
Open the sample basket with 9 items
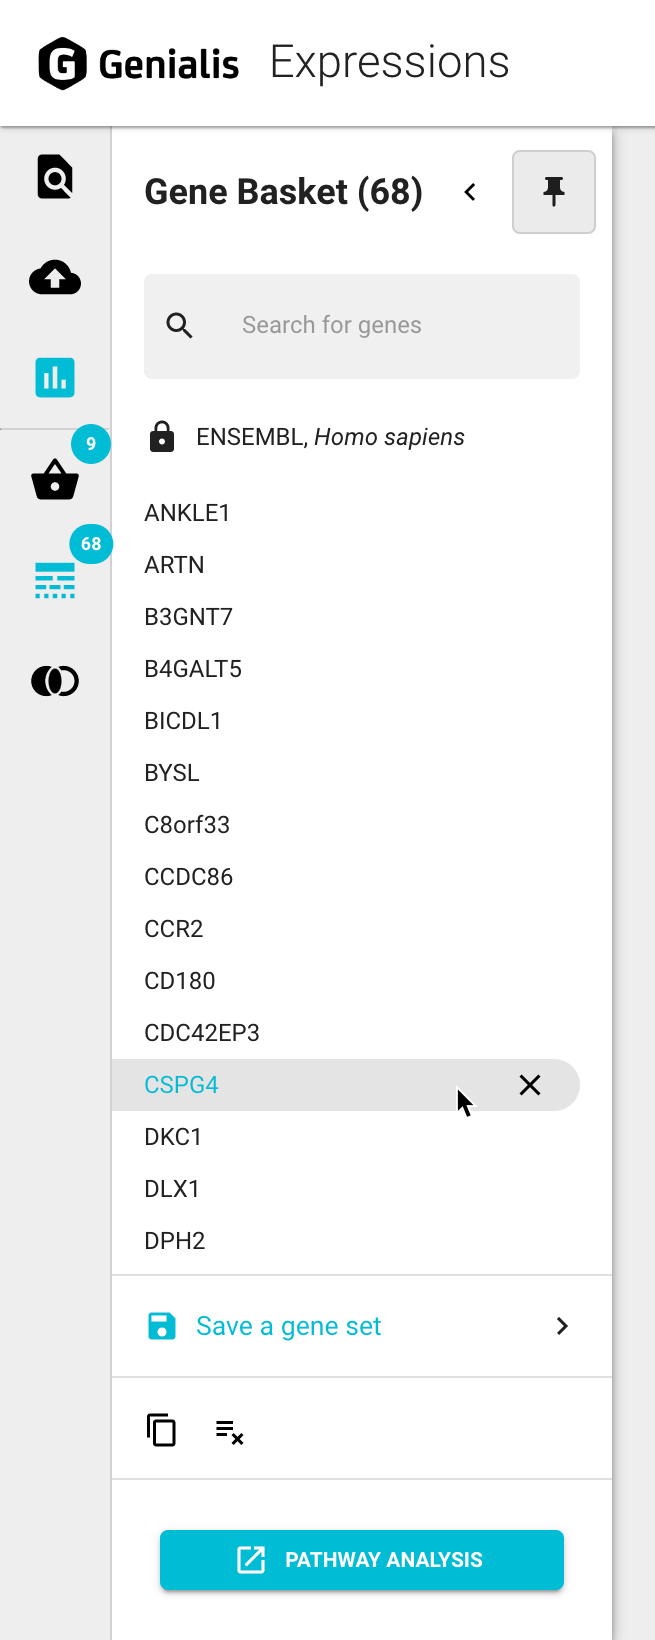tap(55, 480)
